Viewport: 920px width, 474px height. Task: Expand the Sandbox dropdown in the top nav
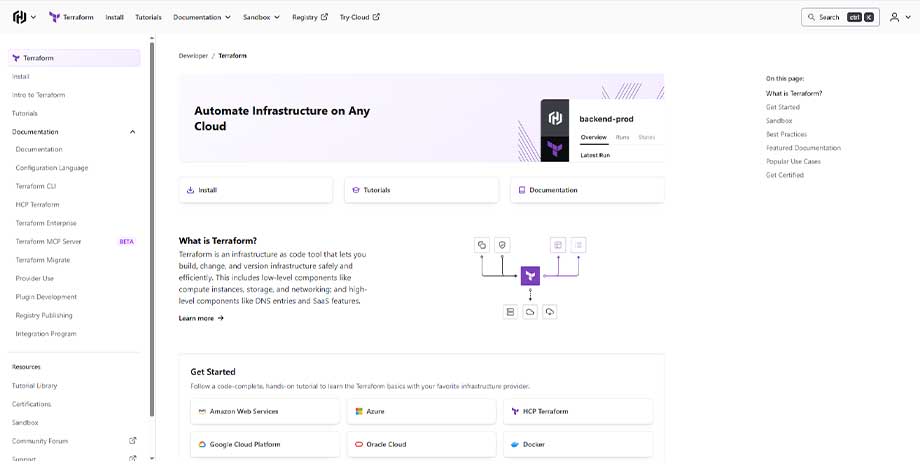[261, 18]
